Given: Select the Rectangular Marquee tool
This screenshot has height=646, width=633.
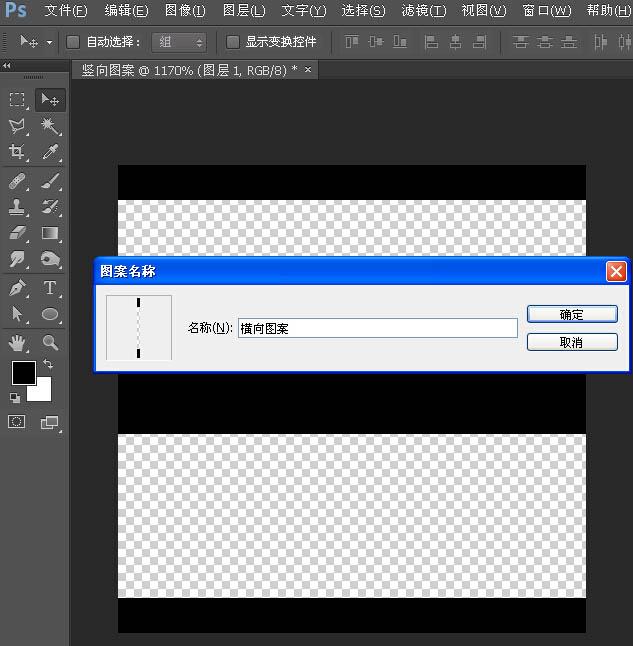Looking at the screenshot, I should click(17, 100).
